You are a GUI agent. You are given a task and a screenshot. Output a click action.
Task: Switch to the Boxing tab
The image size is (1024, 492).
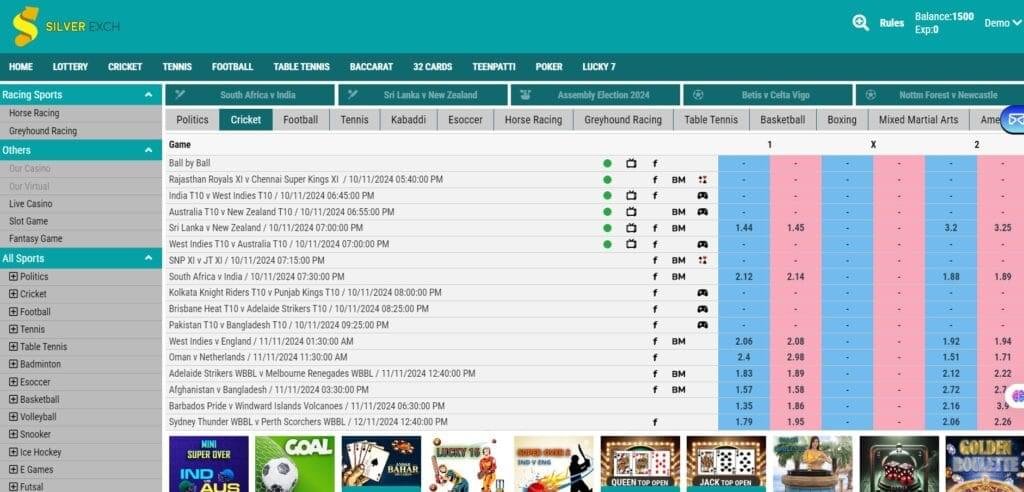point(841,120)
